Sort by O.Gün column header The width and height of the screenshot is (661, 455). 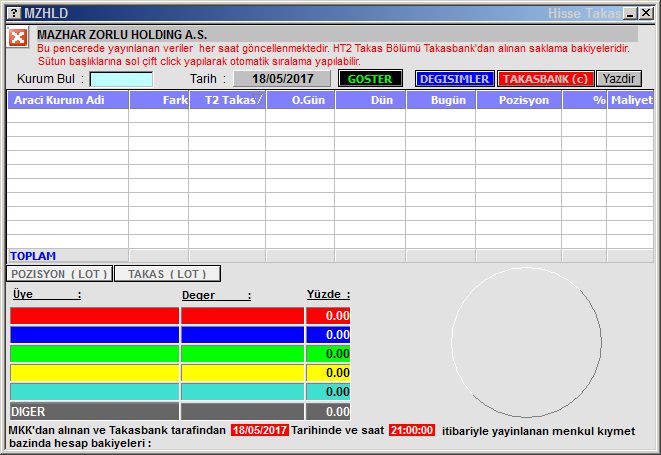click(x=301, y=100)
